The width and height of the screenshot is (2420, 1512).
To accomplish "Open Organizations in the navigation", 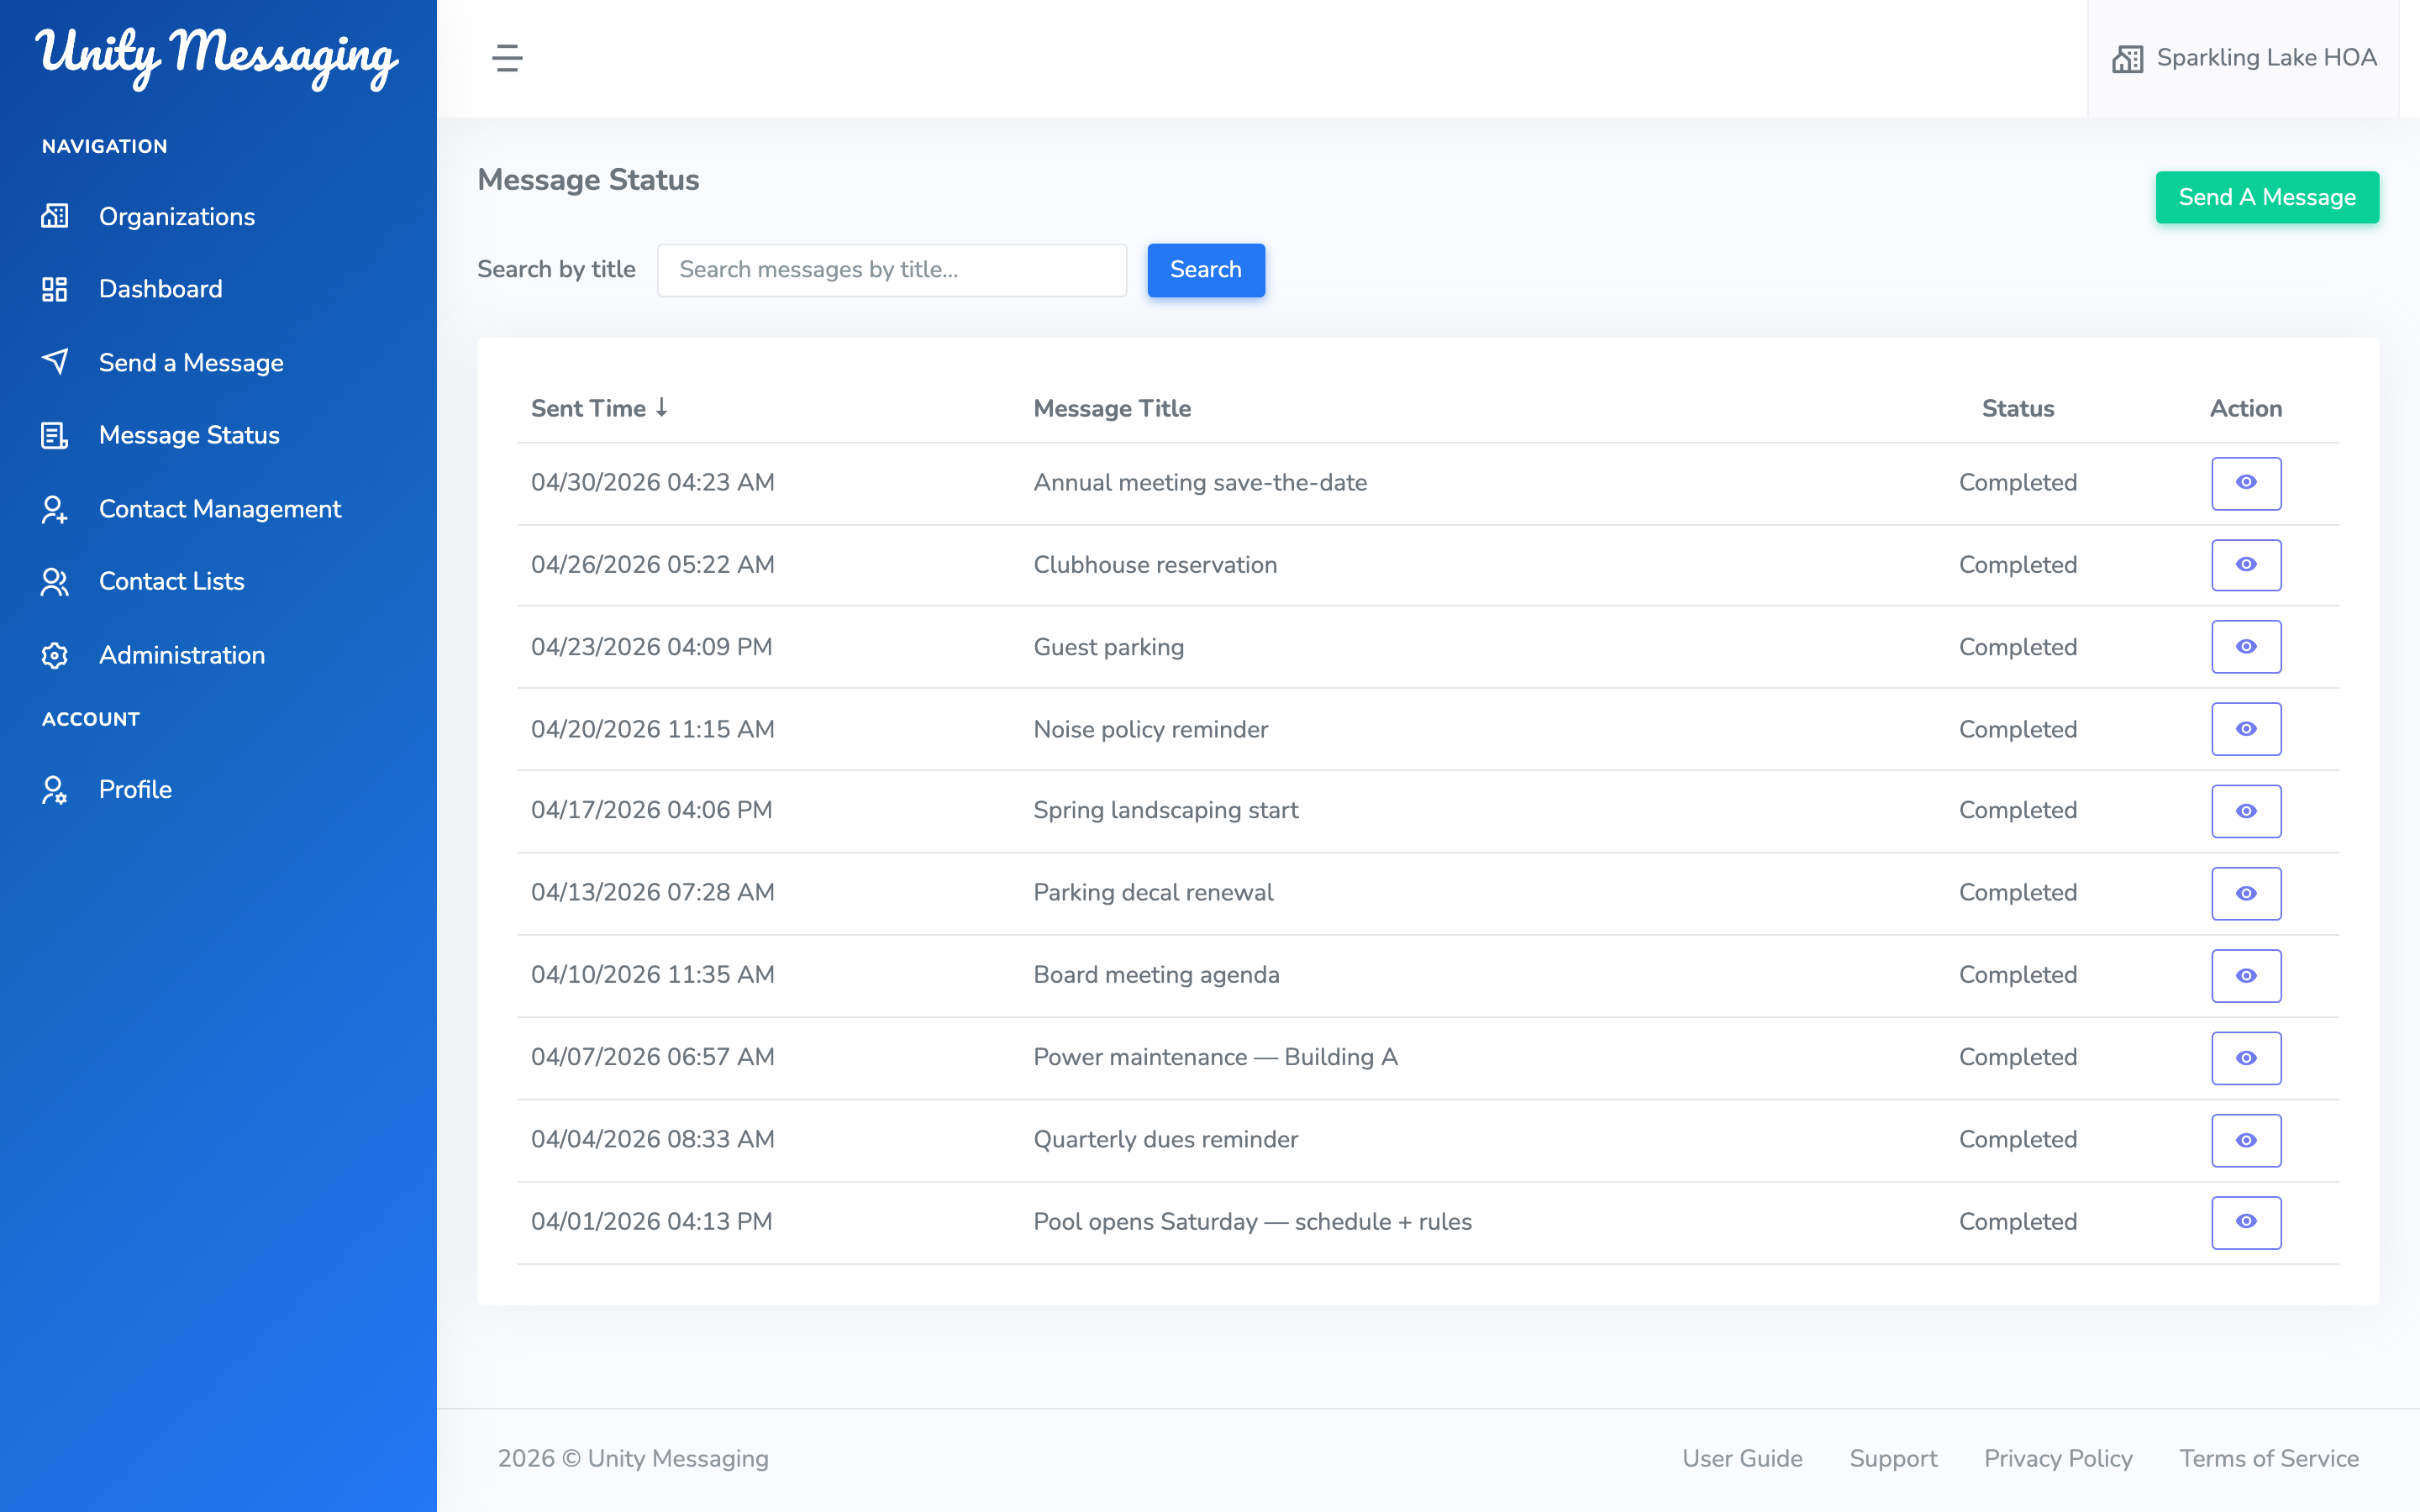I will (x=177, y=216).
